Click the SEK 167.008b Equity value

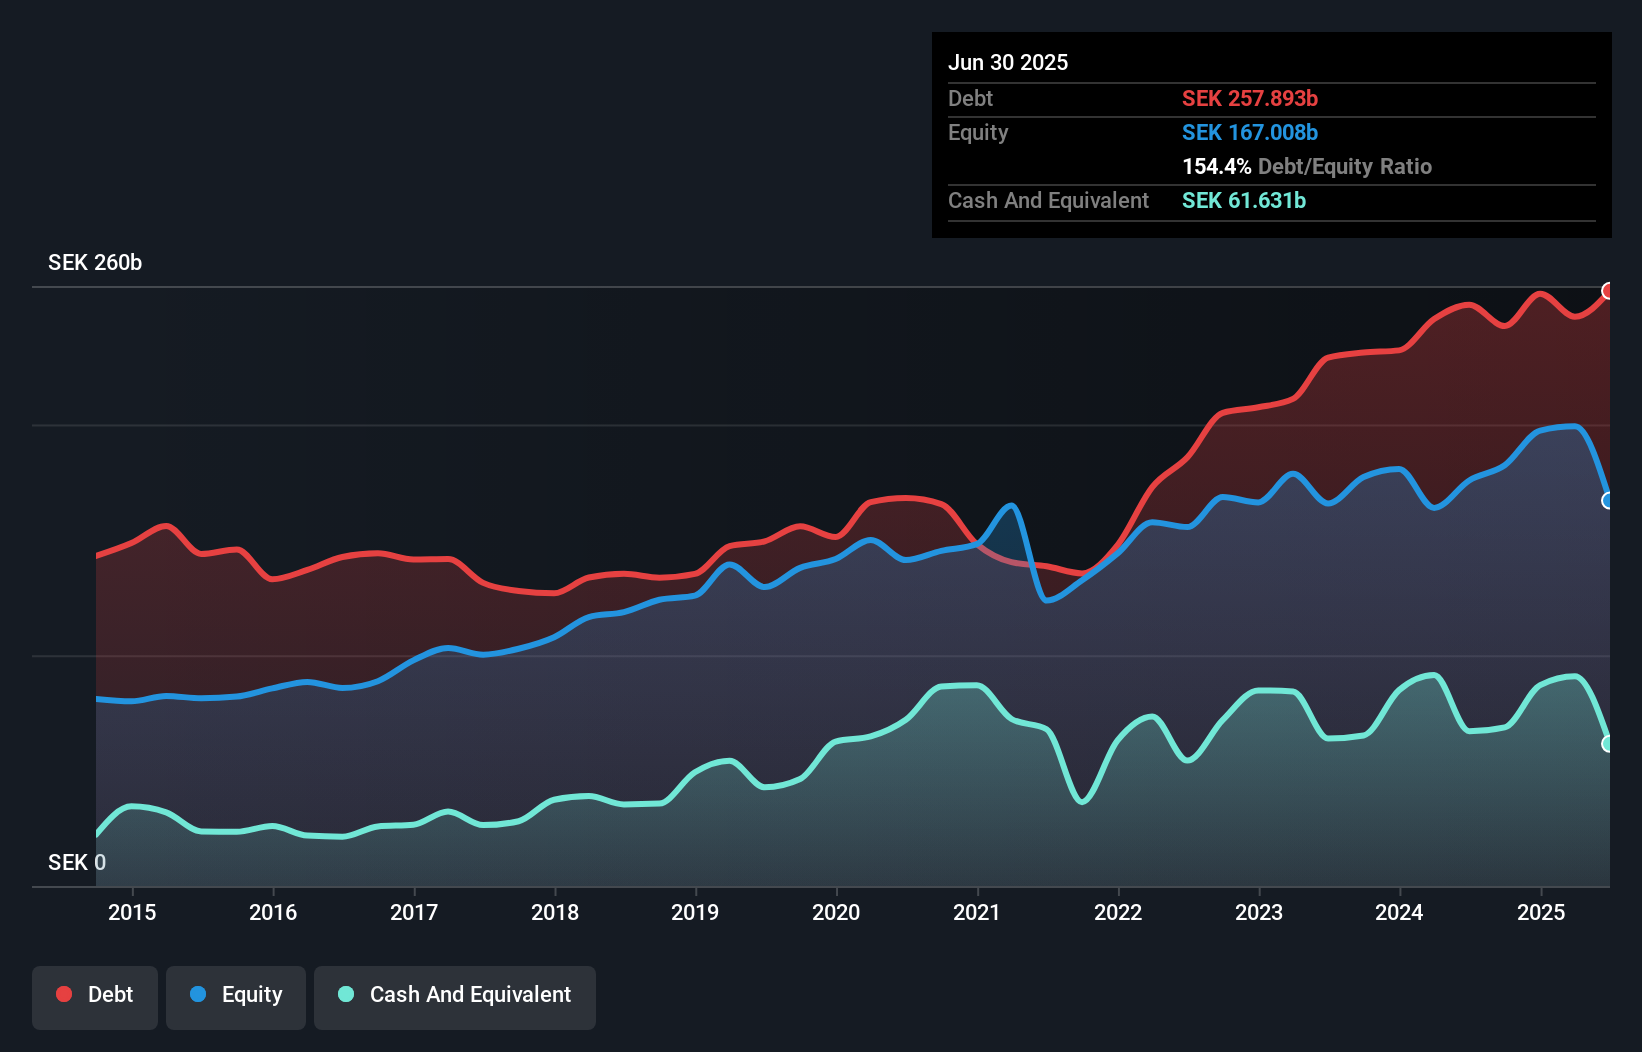click(x=1250, y=132)
